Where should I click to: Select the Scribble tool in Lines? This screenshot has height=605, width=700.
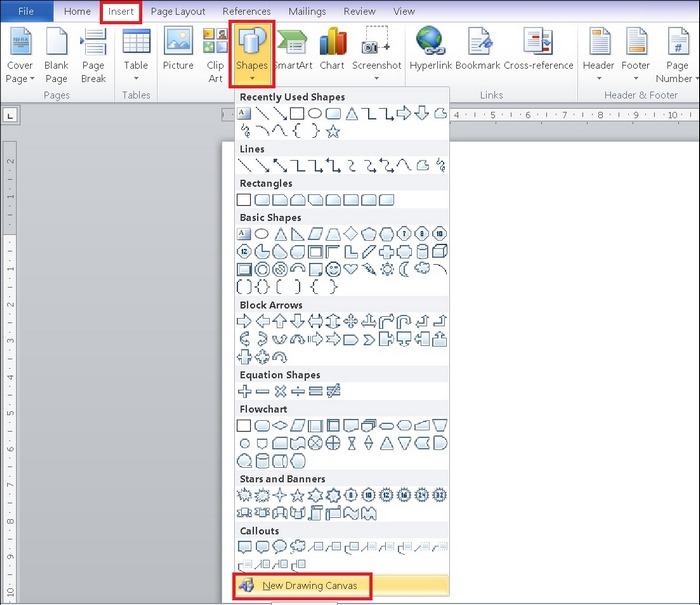440,166
